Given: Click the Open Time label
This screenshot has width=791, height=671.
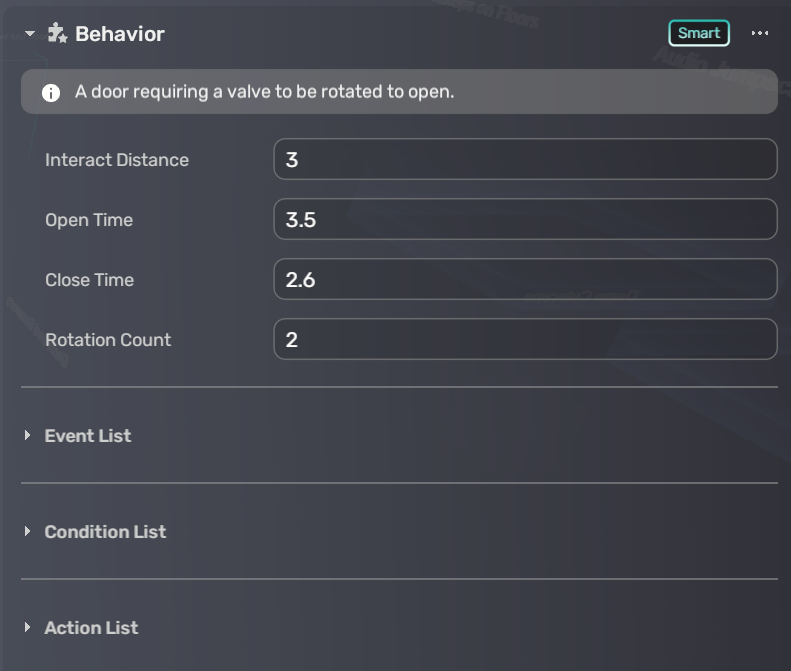Looking at the screenshot, I should click(89, 220).
